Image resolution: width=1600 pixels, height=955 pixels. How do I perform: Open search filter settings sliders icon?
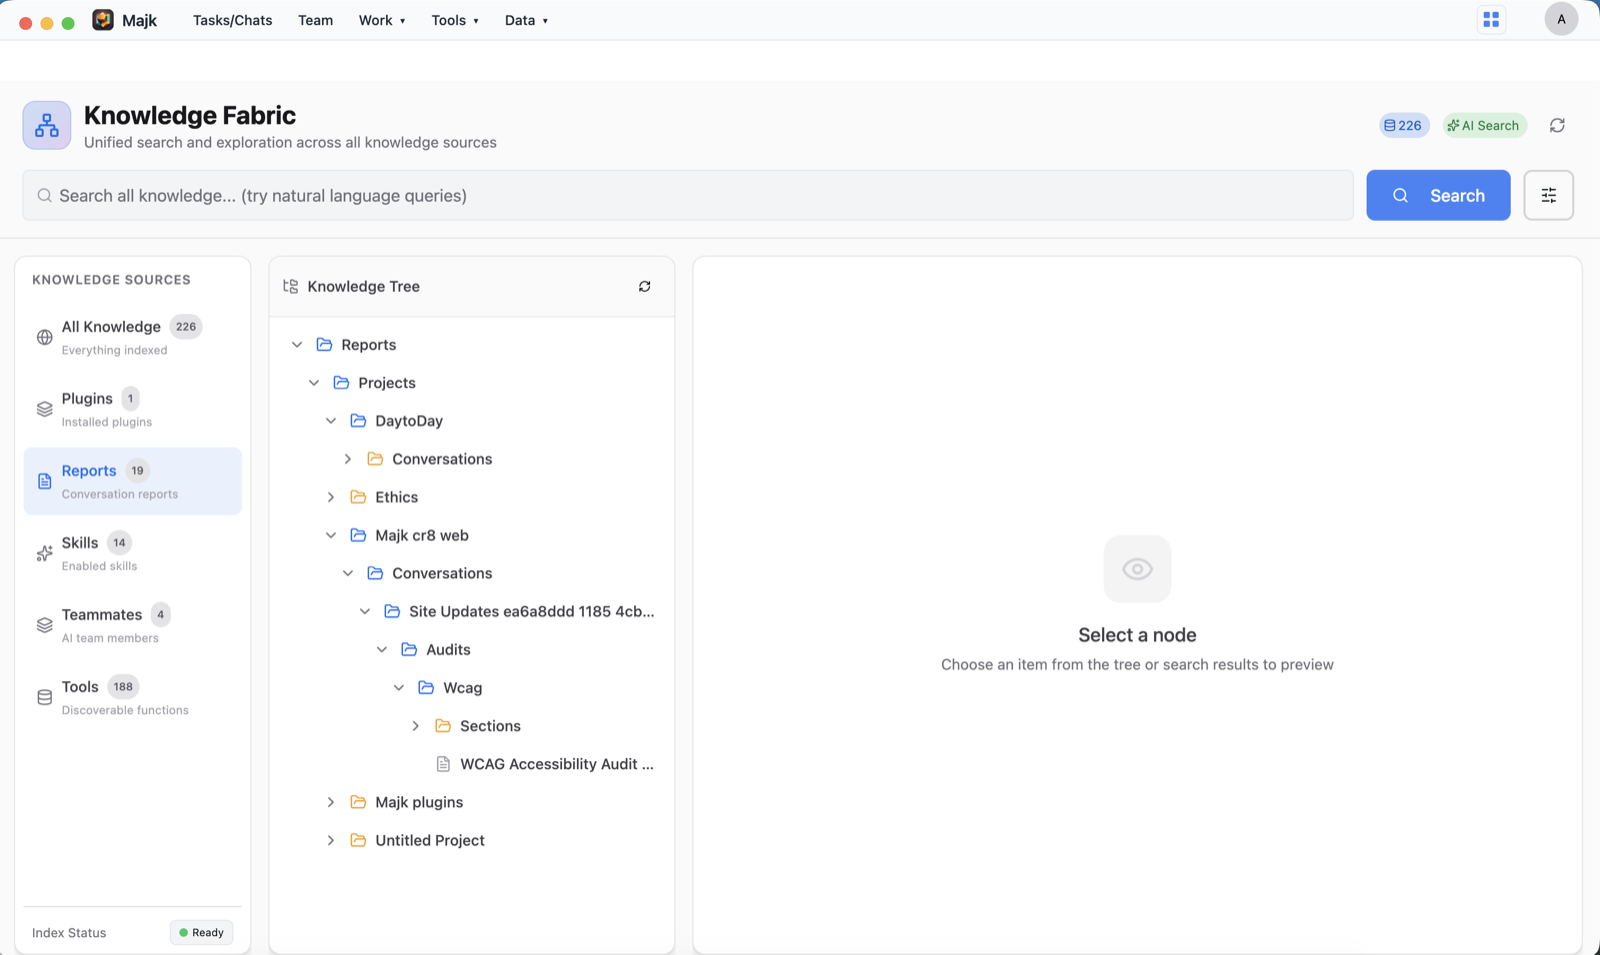pos(1548,195)
